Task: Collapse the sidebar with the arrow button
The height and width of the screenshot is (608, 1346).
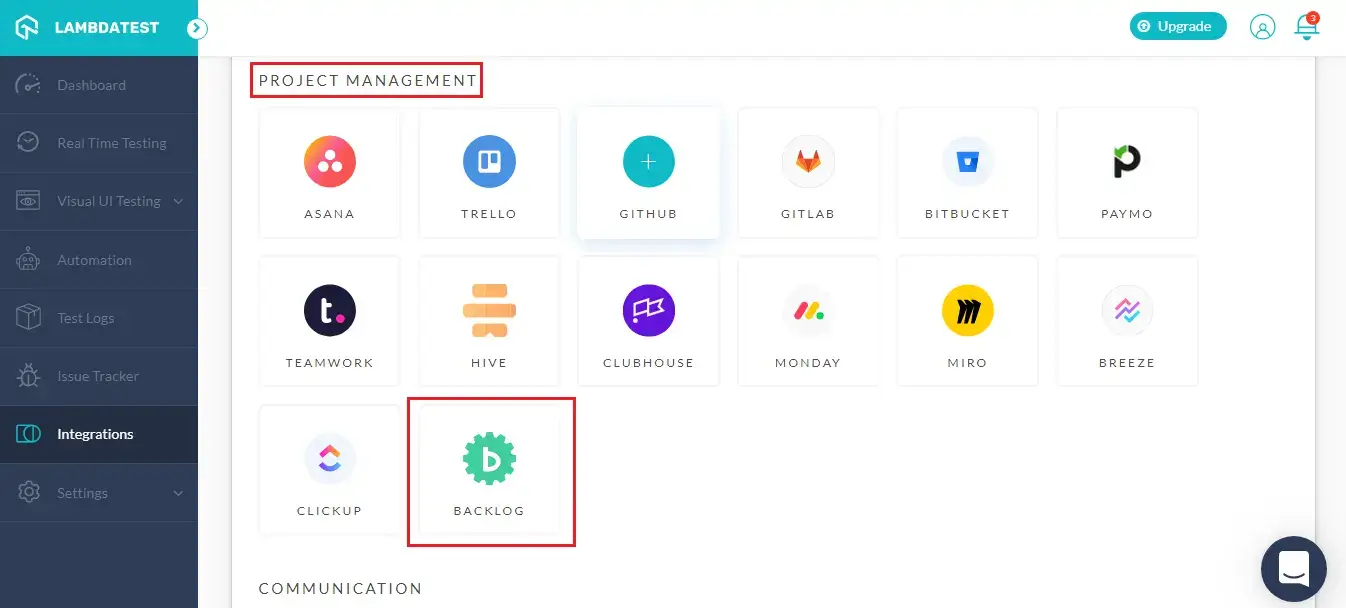Action: tap(197, 29)
